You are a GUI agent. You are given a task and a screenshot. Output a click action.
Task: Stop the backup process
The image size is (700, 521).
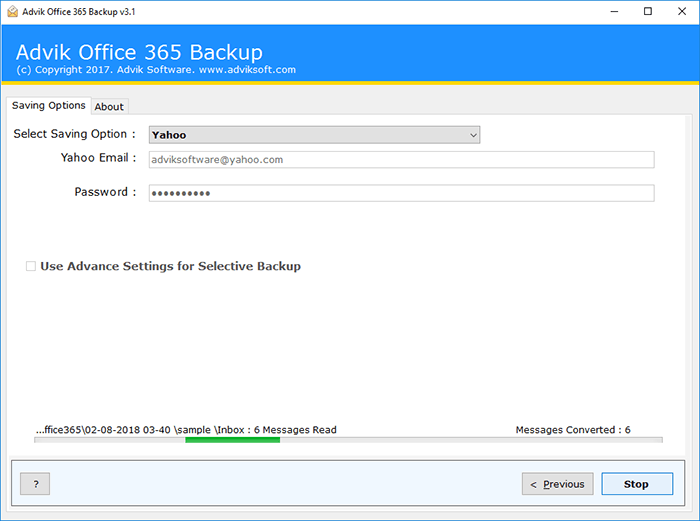[637, 484]
